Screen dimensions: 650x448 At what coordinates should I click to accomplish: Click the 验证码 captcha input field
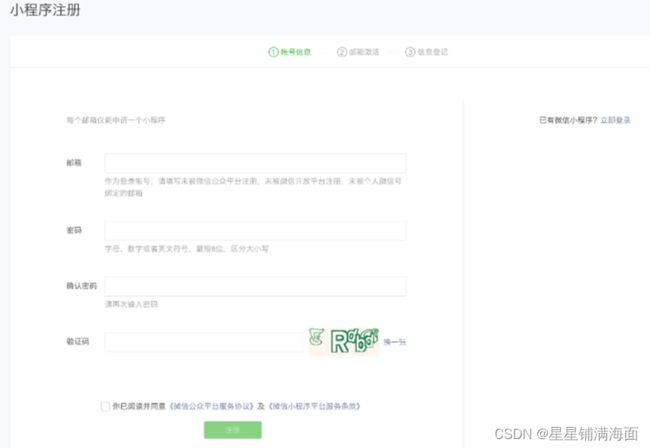(x=204, y=342)
